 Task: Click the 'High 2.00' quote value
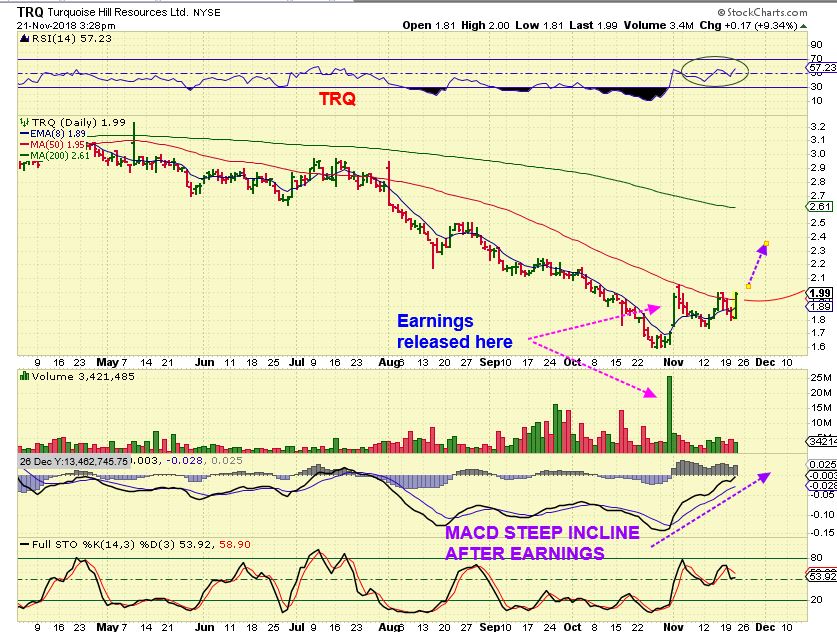(485, 25)
